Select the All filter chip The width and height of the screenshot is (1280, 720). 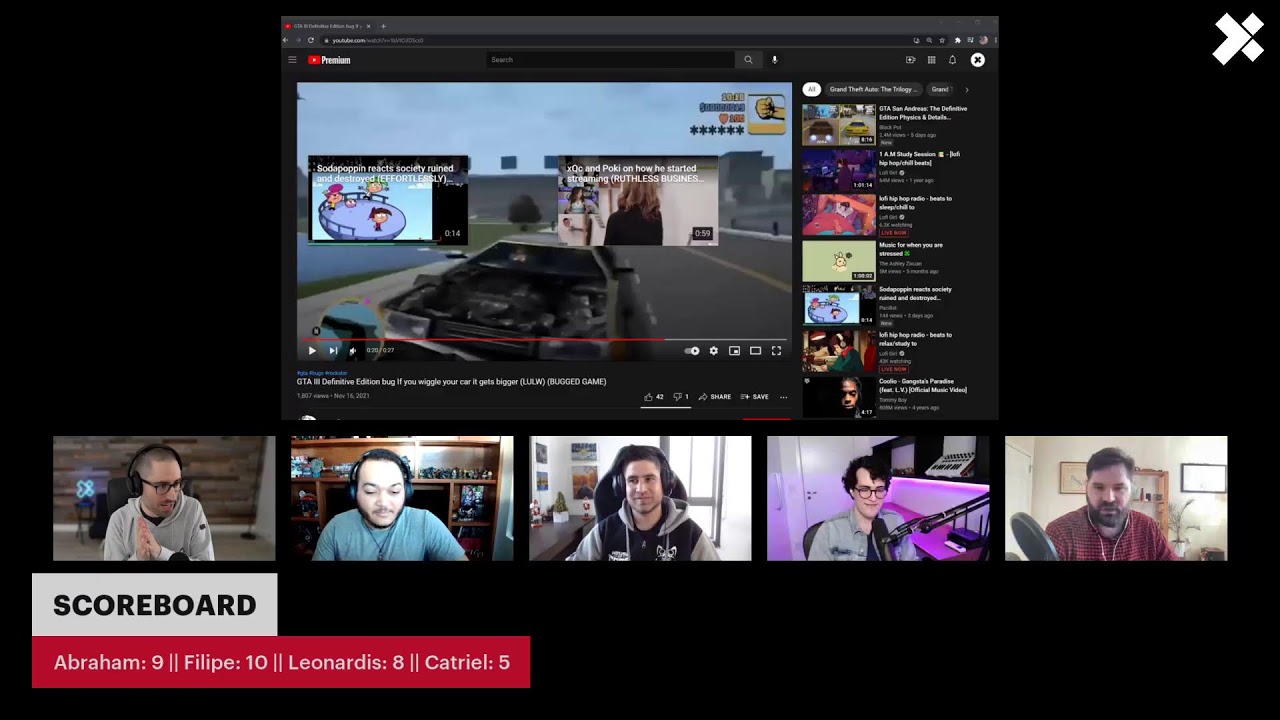click(x=811, y=89)
